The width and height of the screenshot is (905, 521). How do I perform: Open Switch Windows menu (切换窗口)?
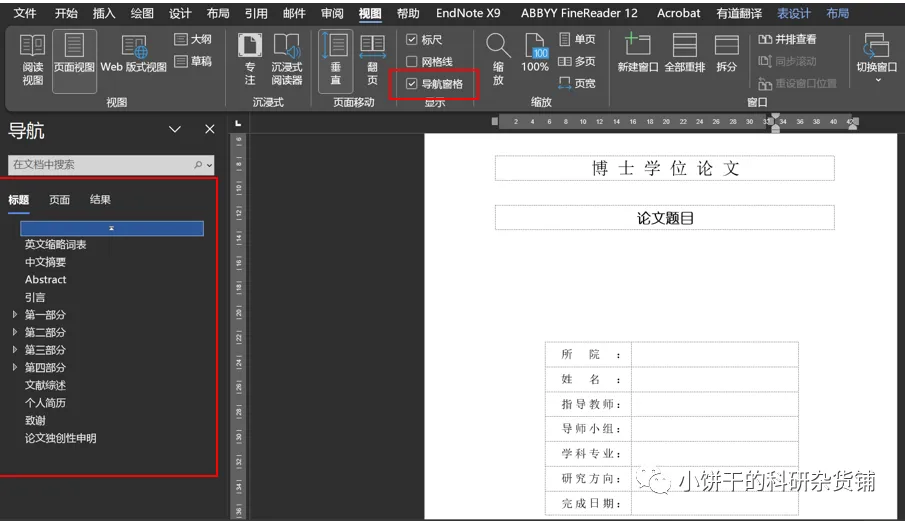pyautogui.click(x=877, y=58)
